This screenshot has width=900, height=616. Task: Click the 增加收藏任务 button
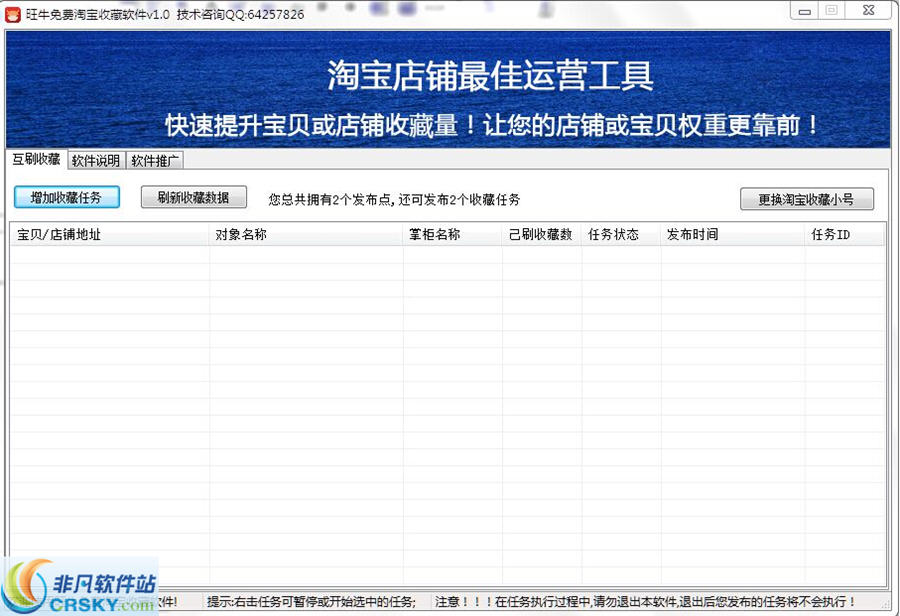[67, 197]
